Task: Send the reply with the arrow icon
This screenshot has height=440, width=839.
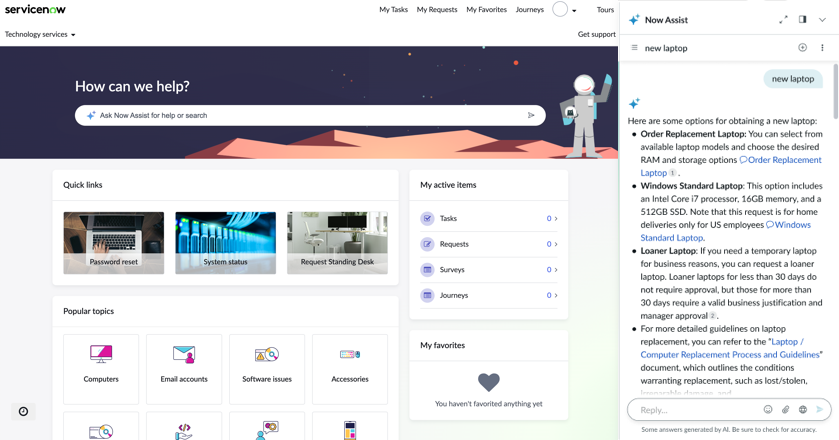Action: (x=820, y=409)
